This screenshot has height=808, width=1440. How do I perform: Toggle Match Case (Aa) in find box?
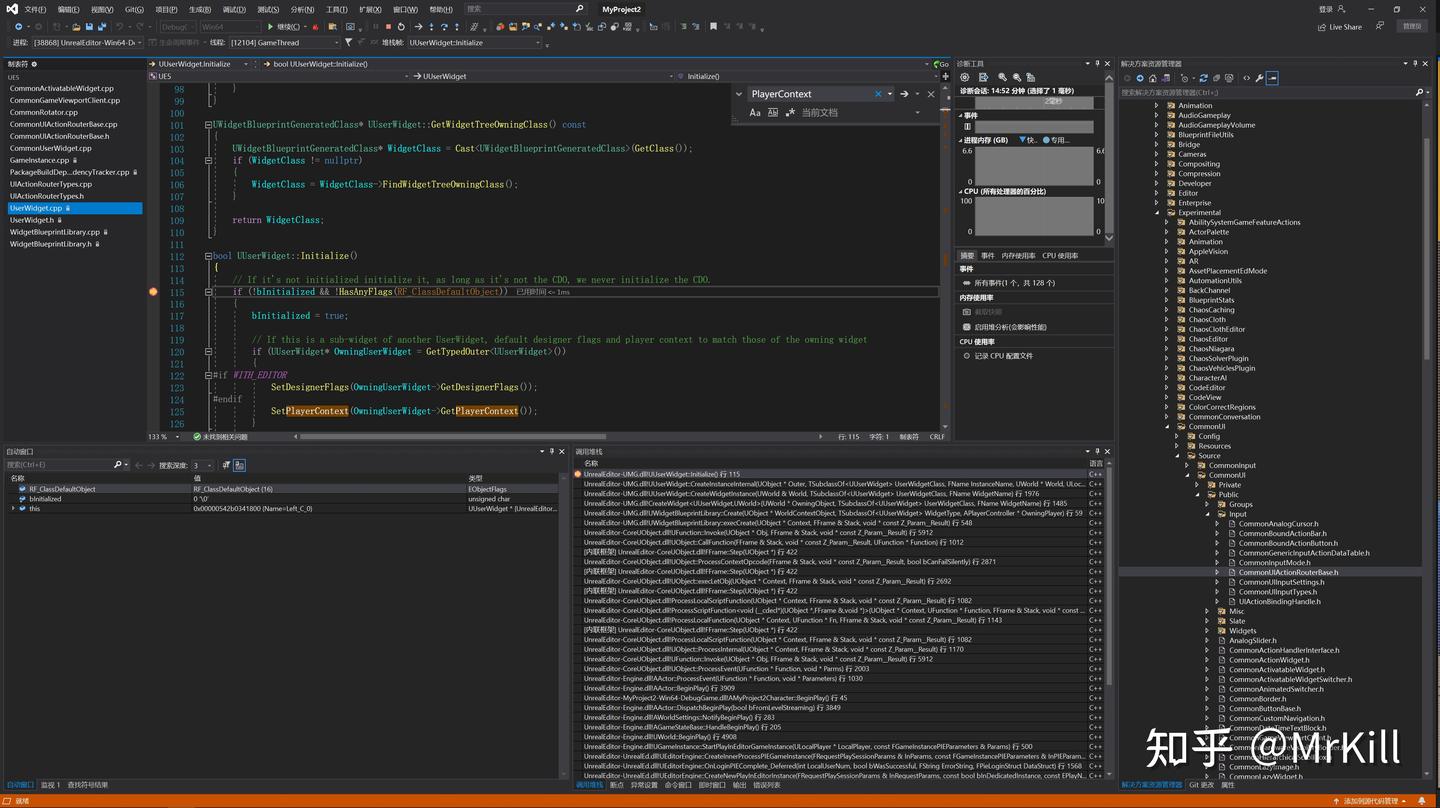pyautogui.click(x=755, y=112)
